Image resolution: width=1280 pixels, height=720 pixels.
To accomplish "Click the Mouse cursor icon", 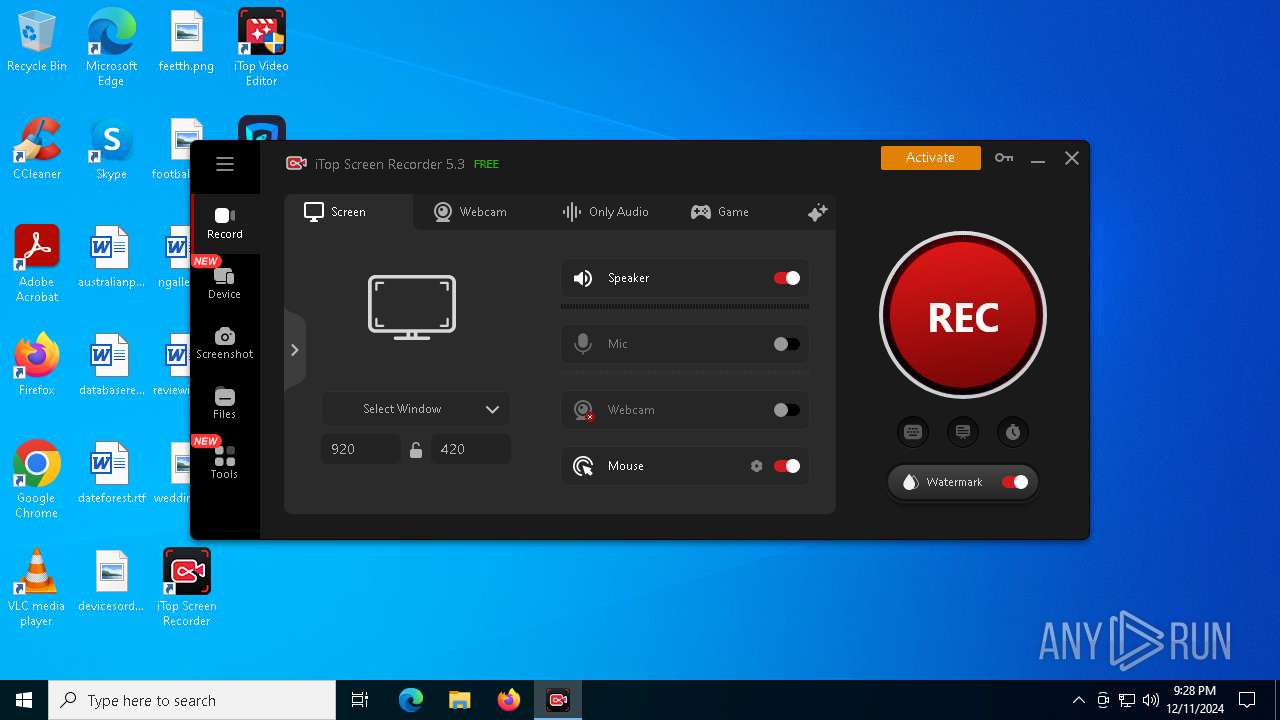I will [583, 466].
